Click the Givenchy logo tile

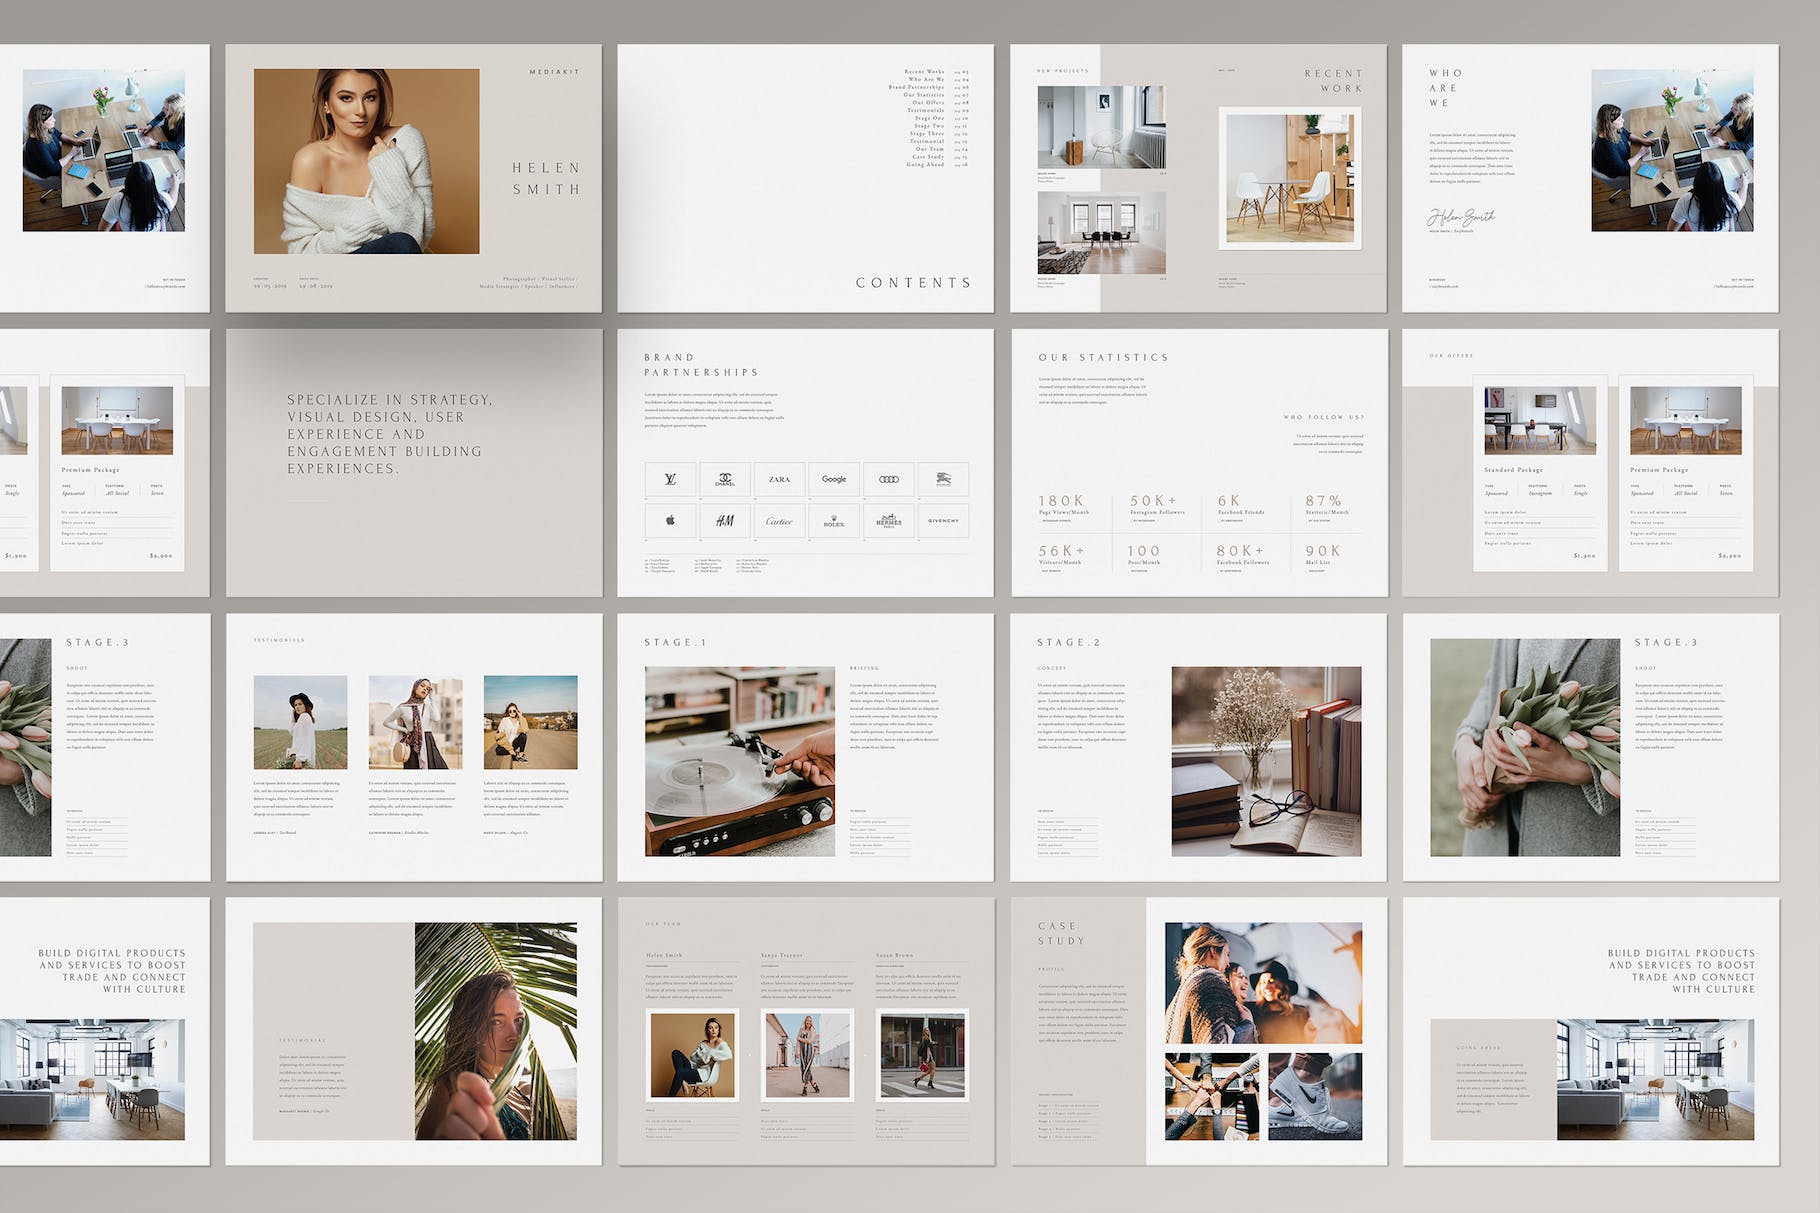pos(943,521)
